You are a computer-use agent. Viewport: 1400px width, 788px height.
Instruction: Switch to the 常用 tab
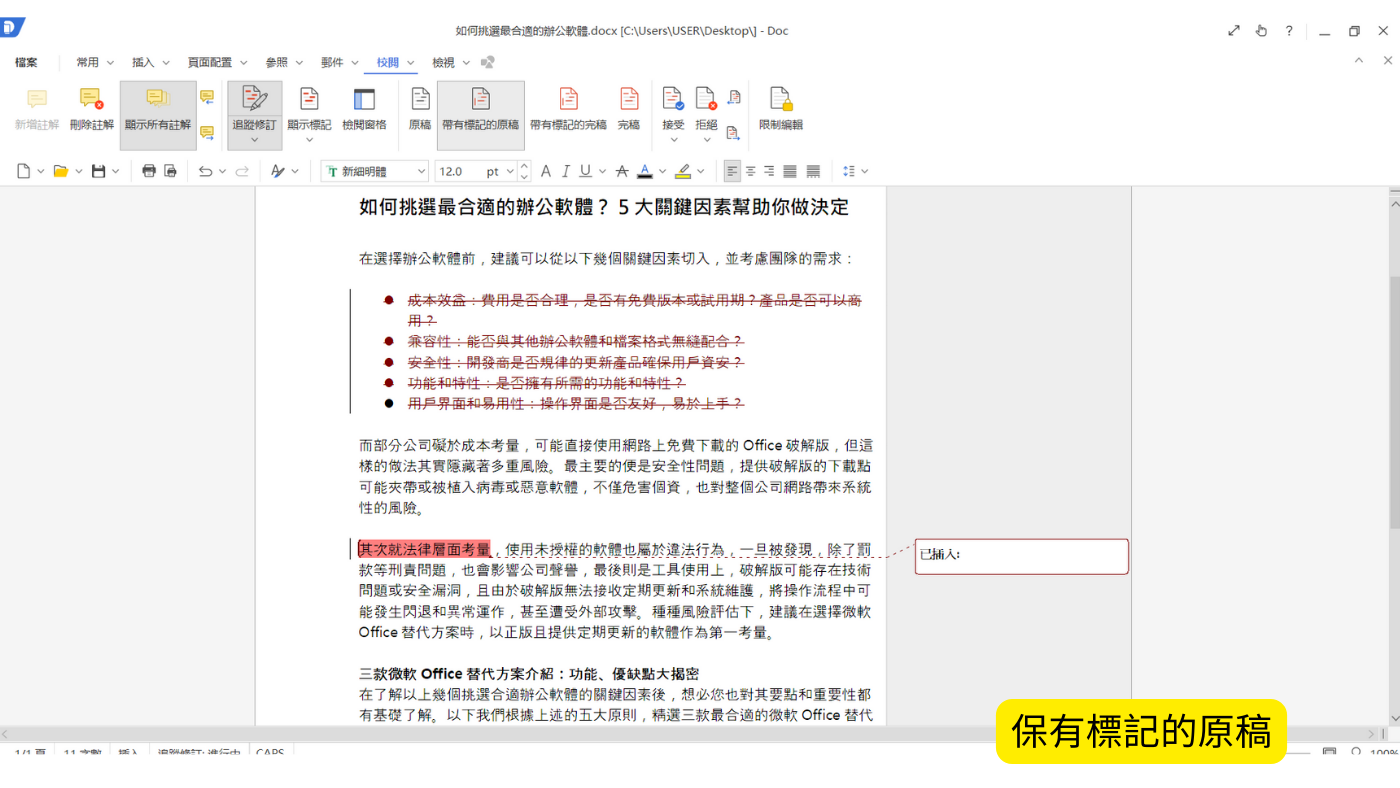point(88,62)
